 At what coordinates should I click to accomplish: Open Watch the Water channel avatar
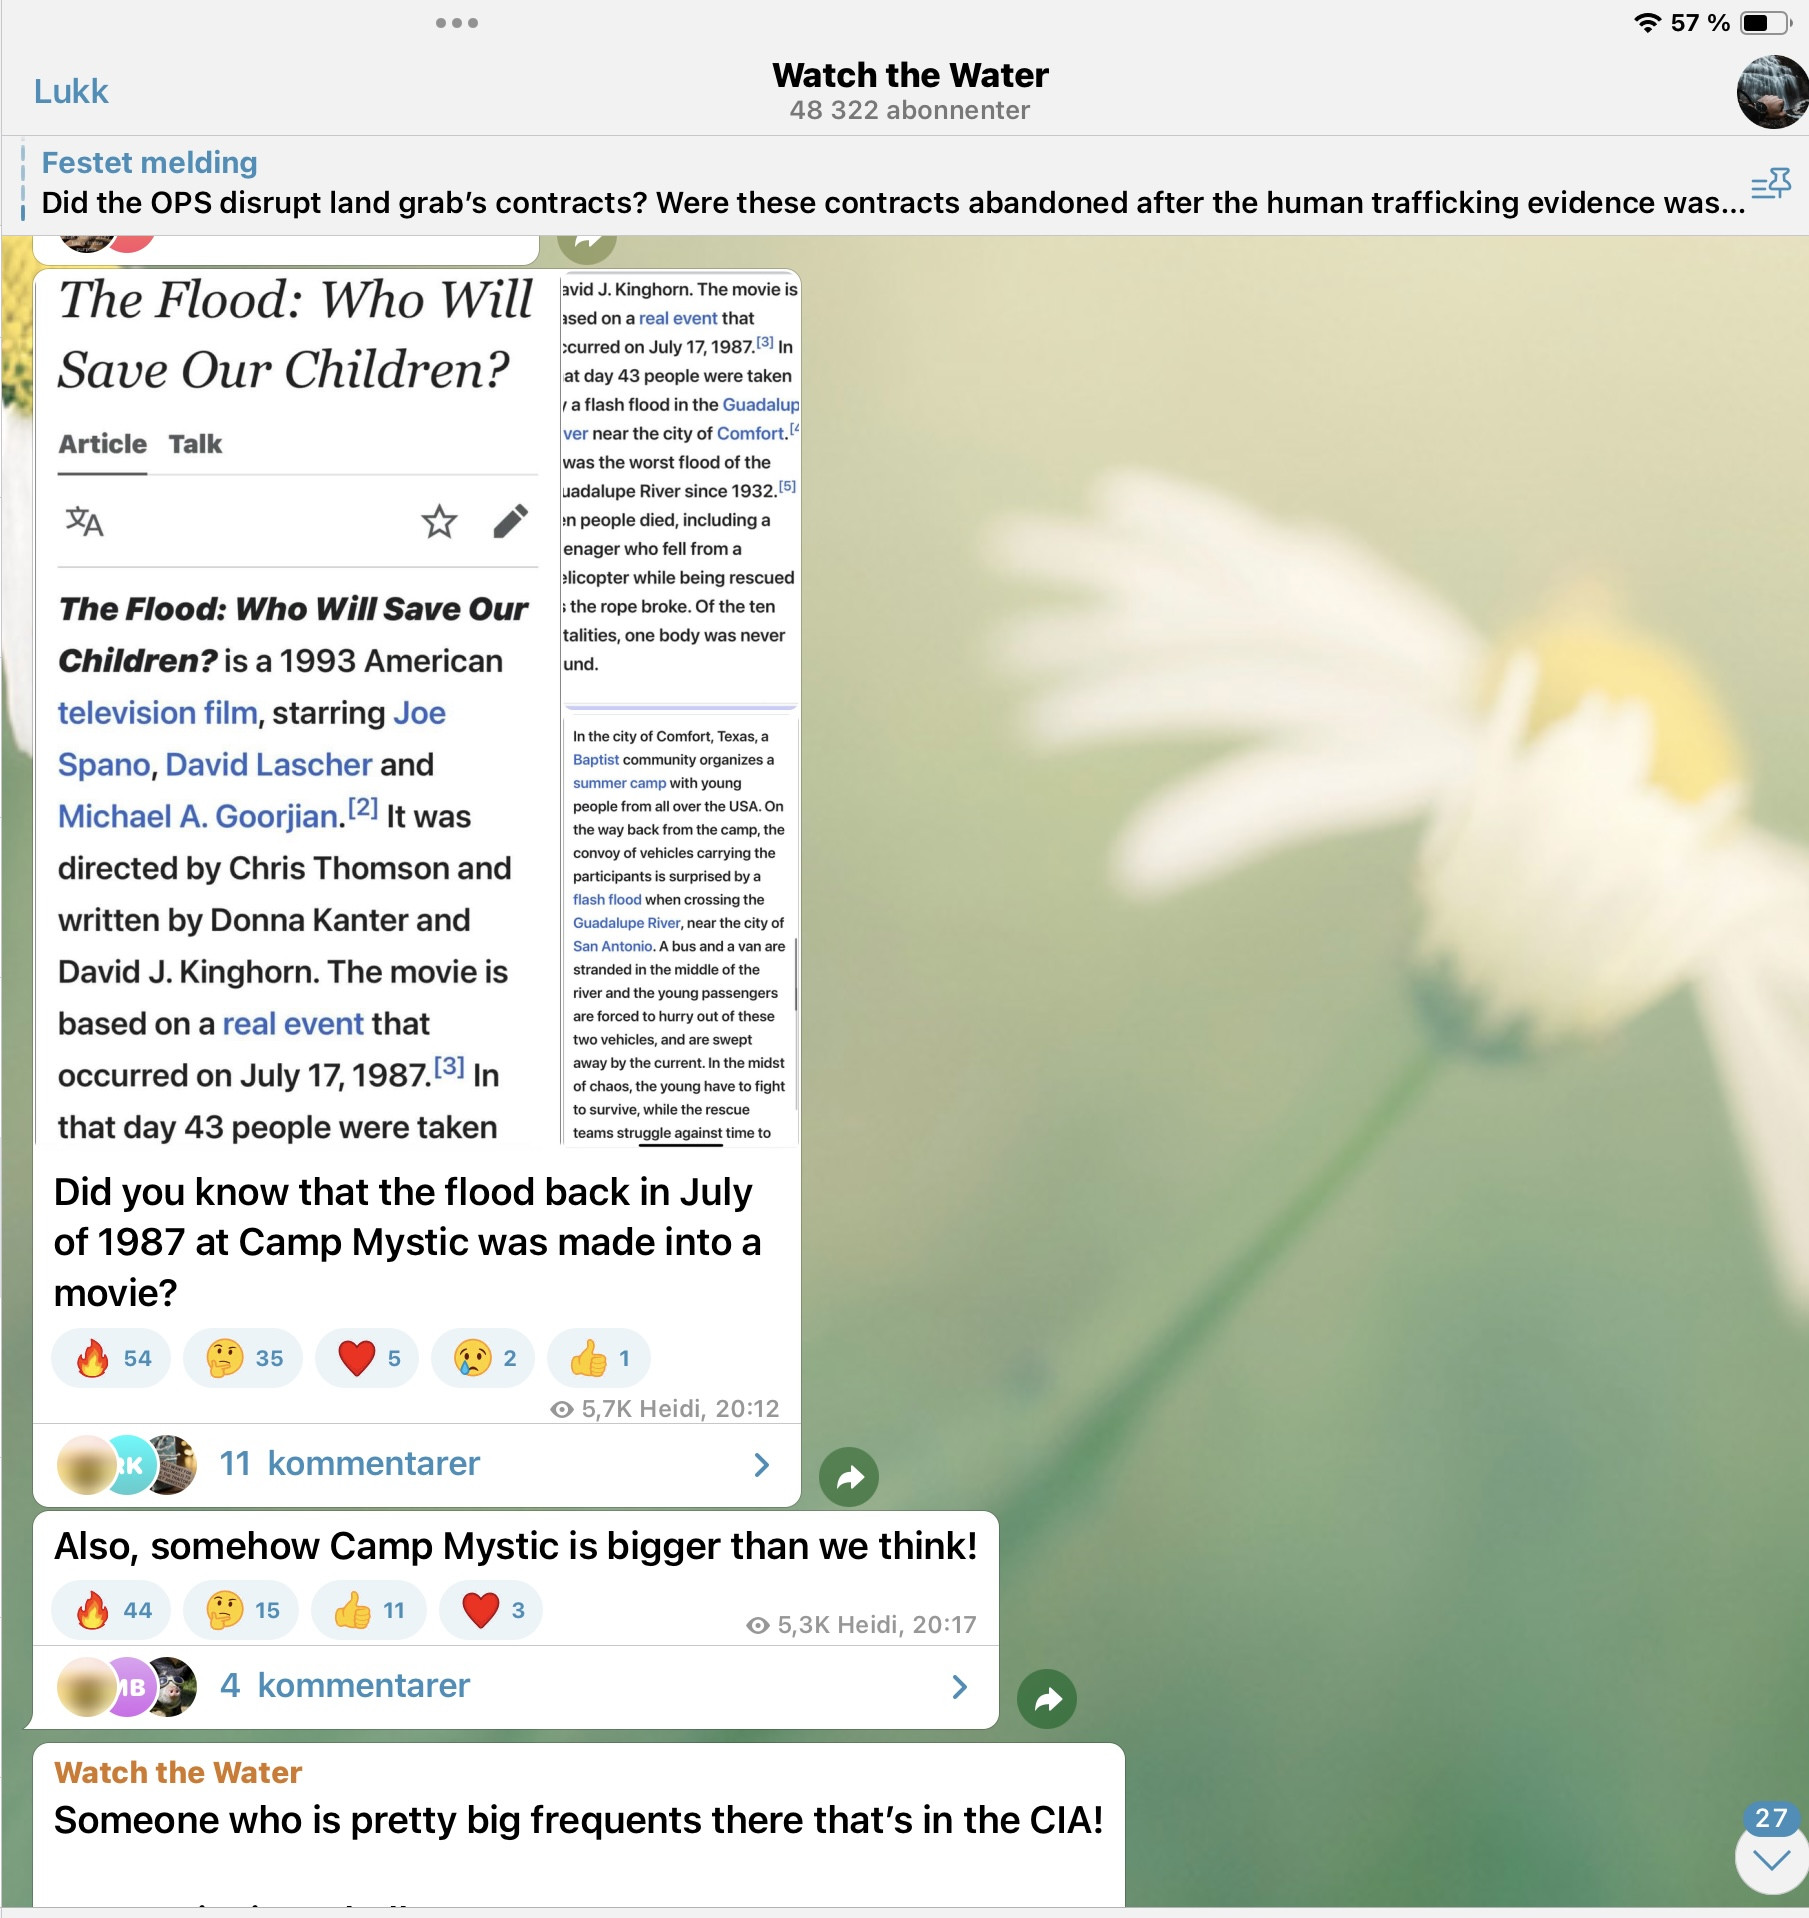coord(1772,92)
